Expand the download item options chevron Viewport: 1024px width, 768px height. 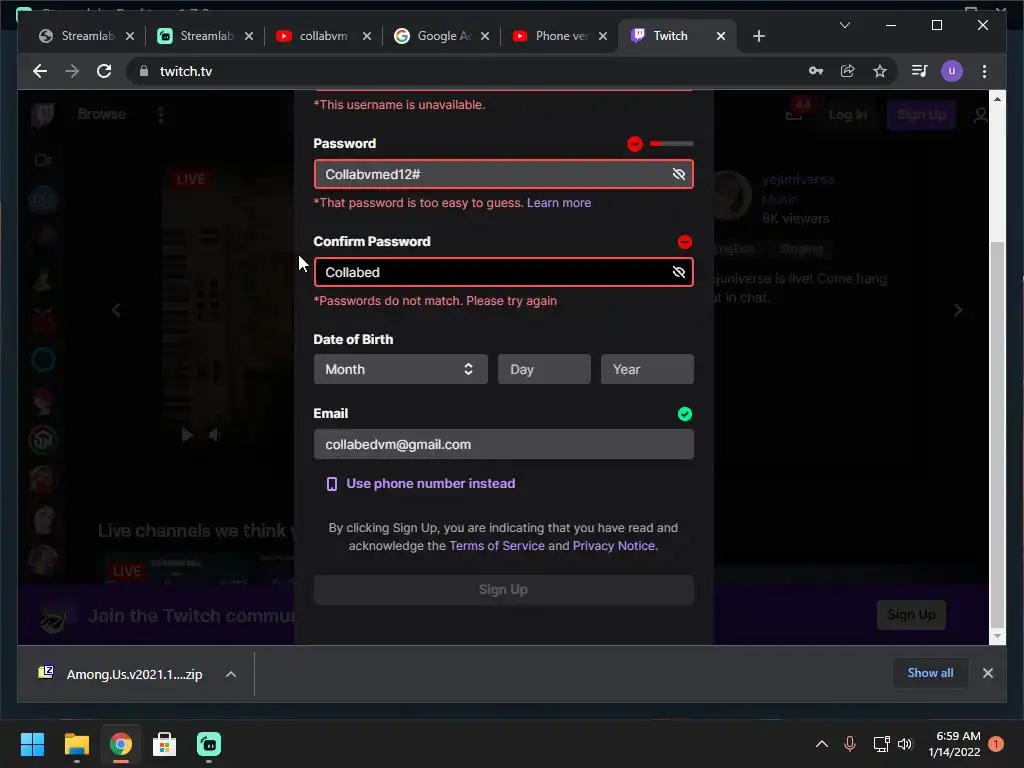tap(231, 674)
